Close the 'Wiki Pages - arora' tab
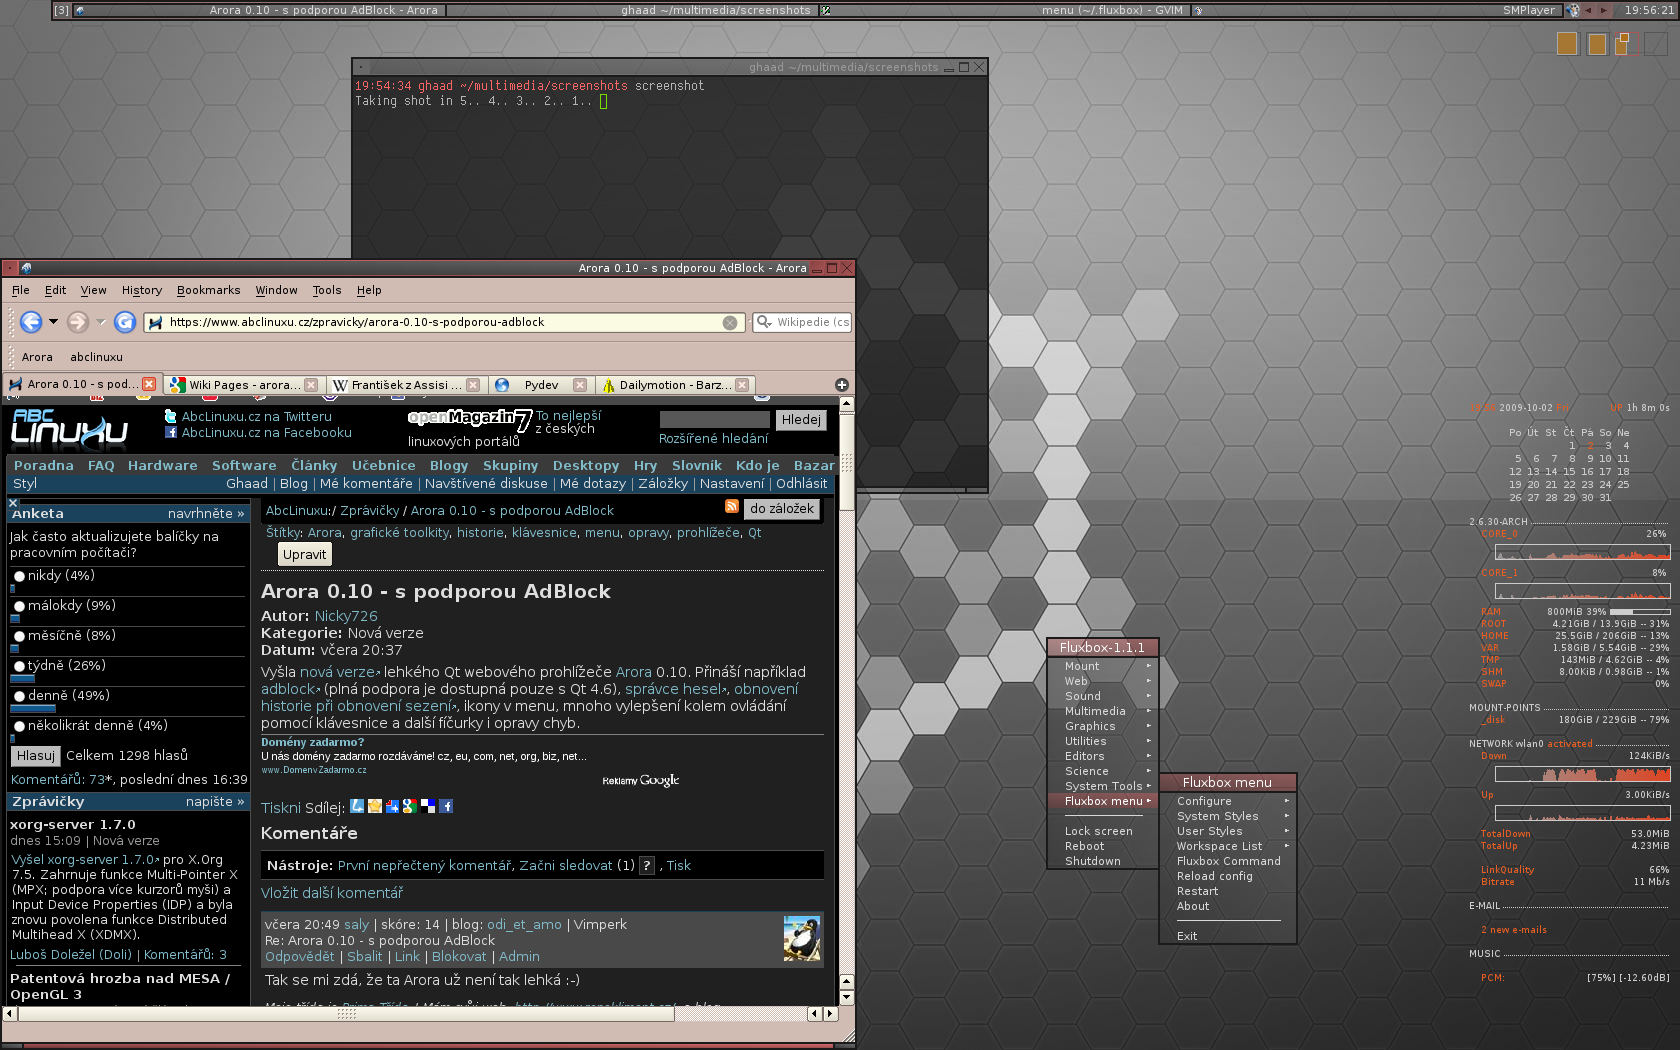This screenshot has height=1050, width=1680. 311,385
